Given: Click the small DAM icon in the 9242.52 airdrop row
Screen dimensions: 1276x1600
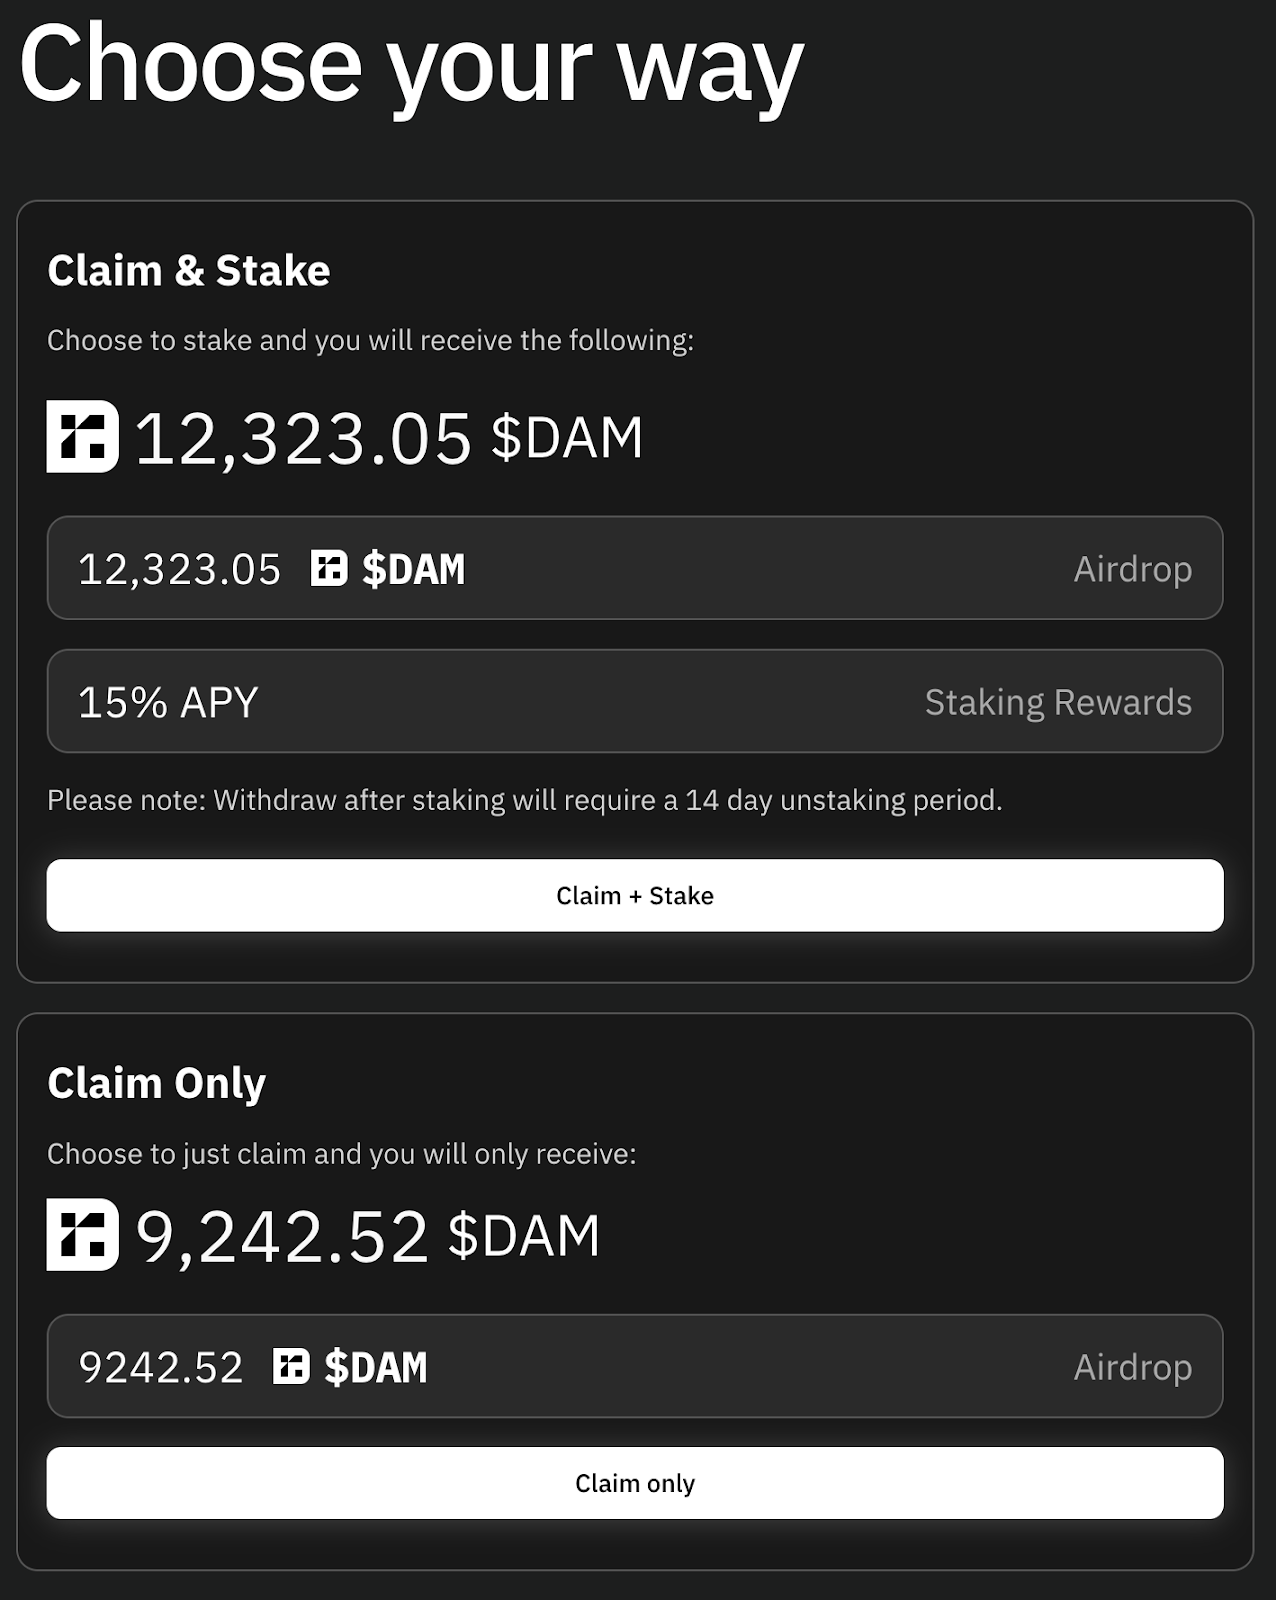Looking at the screenshot, I should point(291,1366).
